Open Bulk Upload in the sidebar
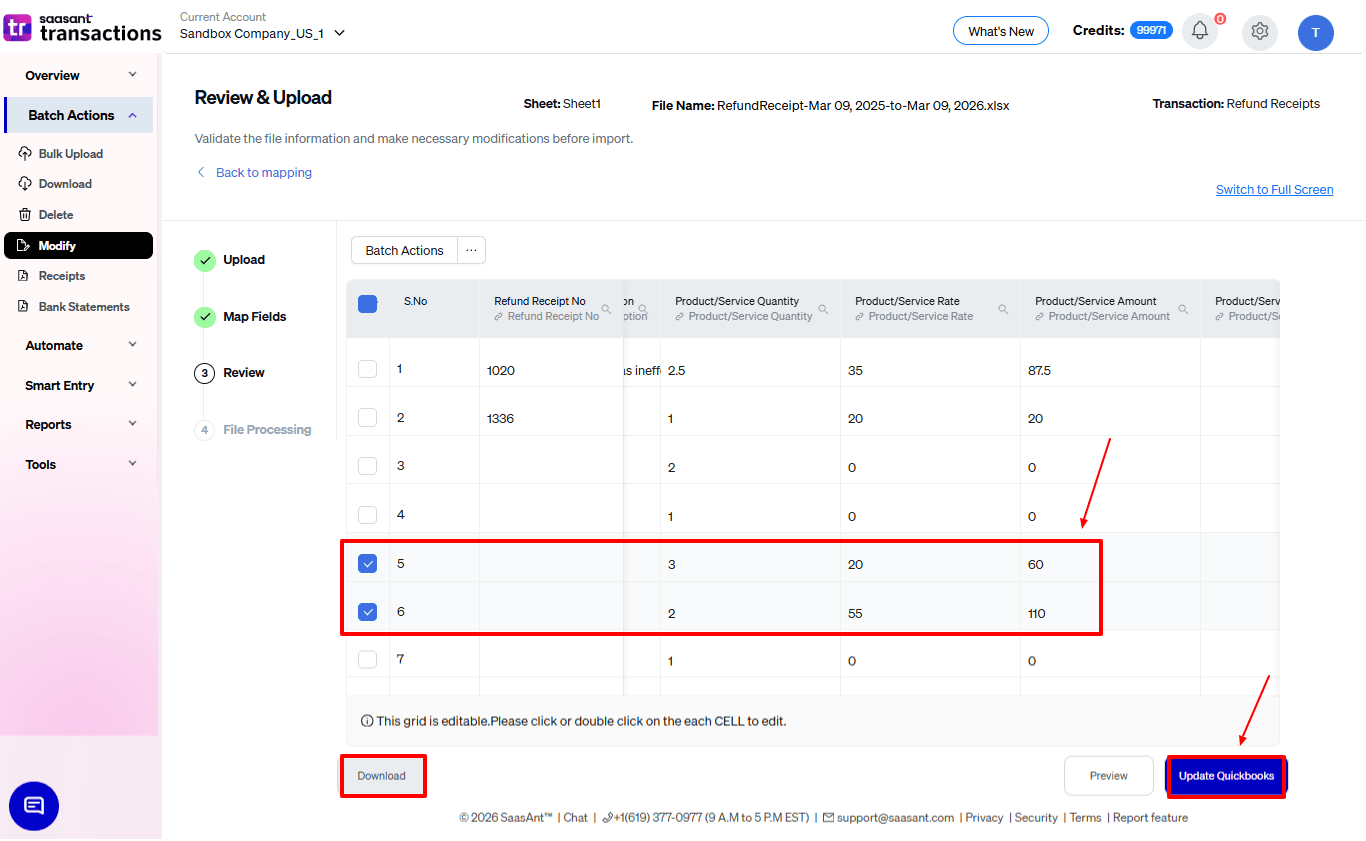This screenshot has width=1366, height=841. click(70, 154)
